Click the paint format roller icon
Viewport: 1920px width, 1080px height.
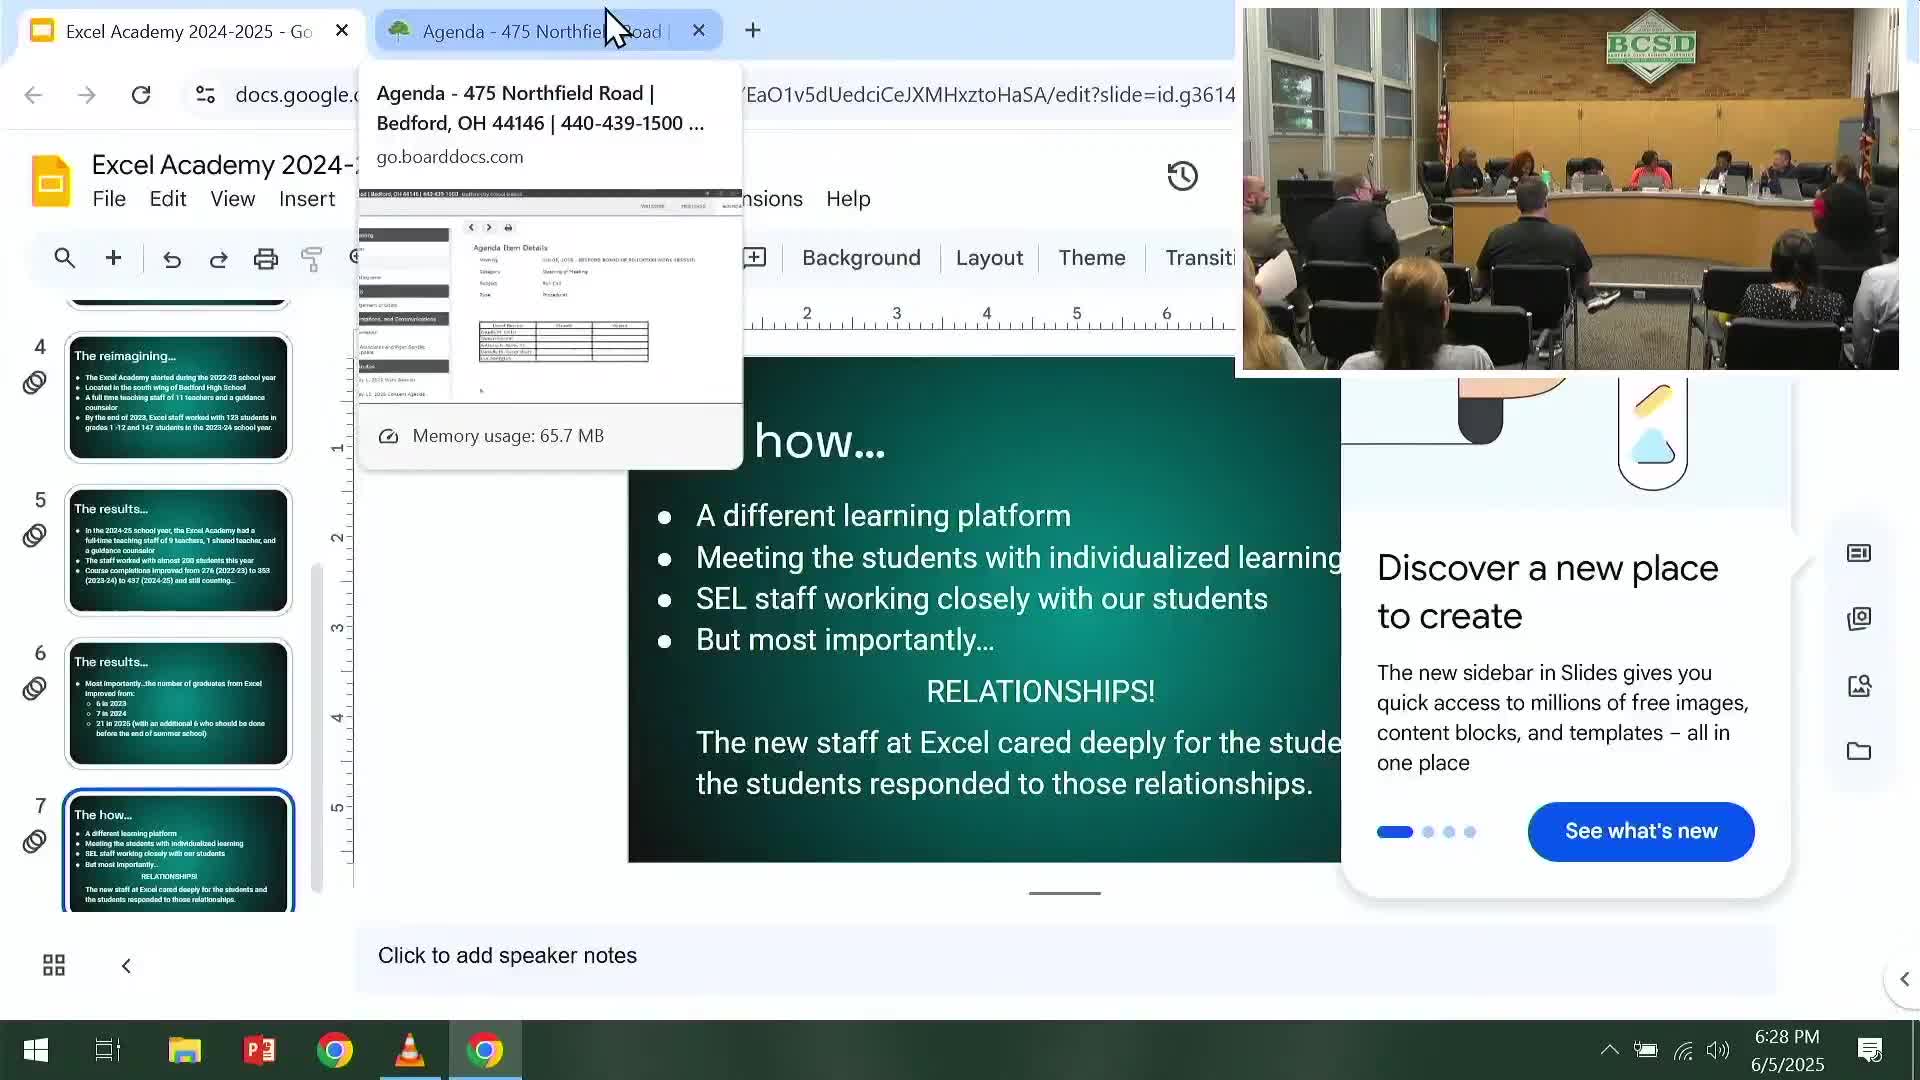[312, 260]
